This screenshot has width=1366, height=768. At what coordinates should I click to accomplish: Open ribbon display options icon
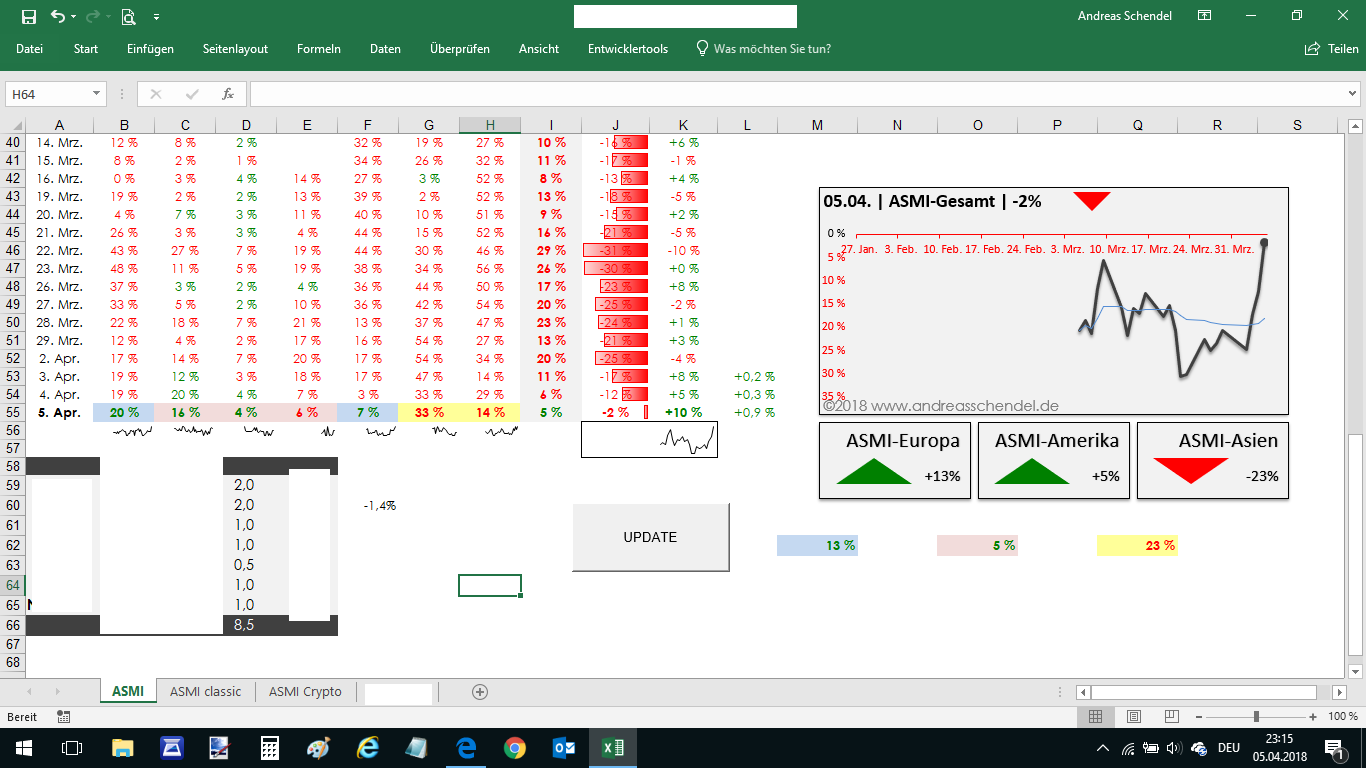point(1205,16)
